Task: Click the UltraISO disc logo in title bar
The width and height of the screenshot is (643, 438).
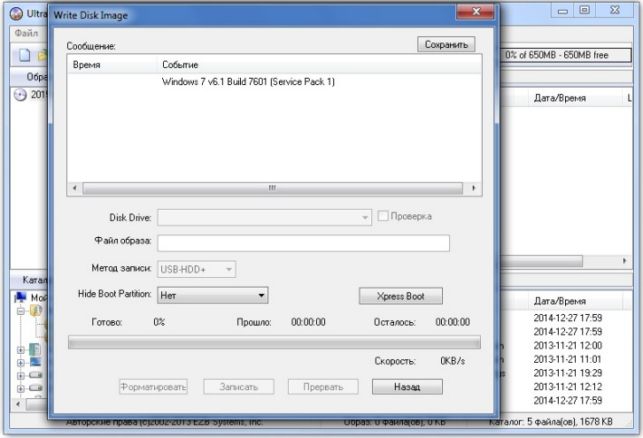Action: 16,14
